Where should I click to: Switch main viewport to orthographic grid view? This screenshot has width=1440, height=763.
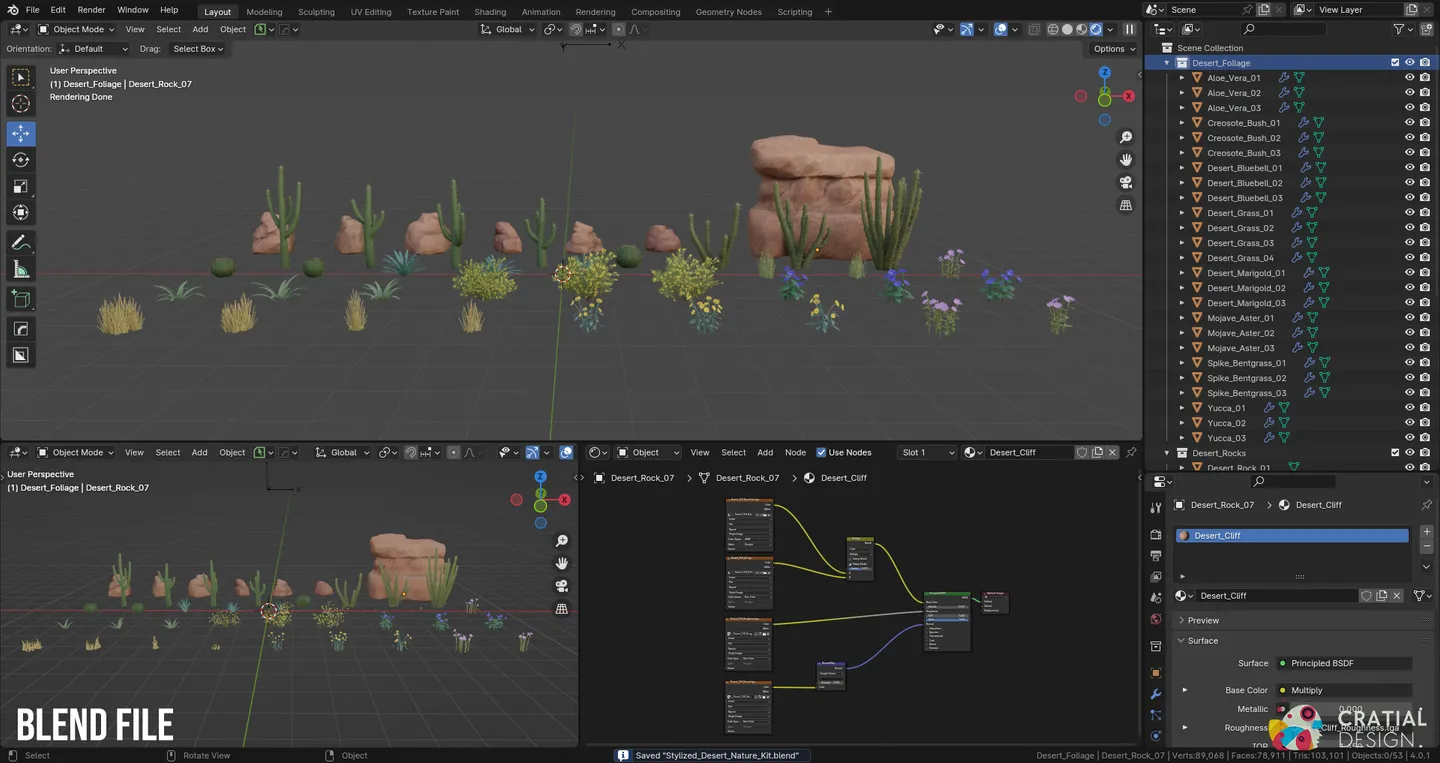tap(1126, 206)
